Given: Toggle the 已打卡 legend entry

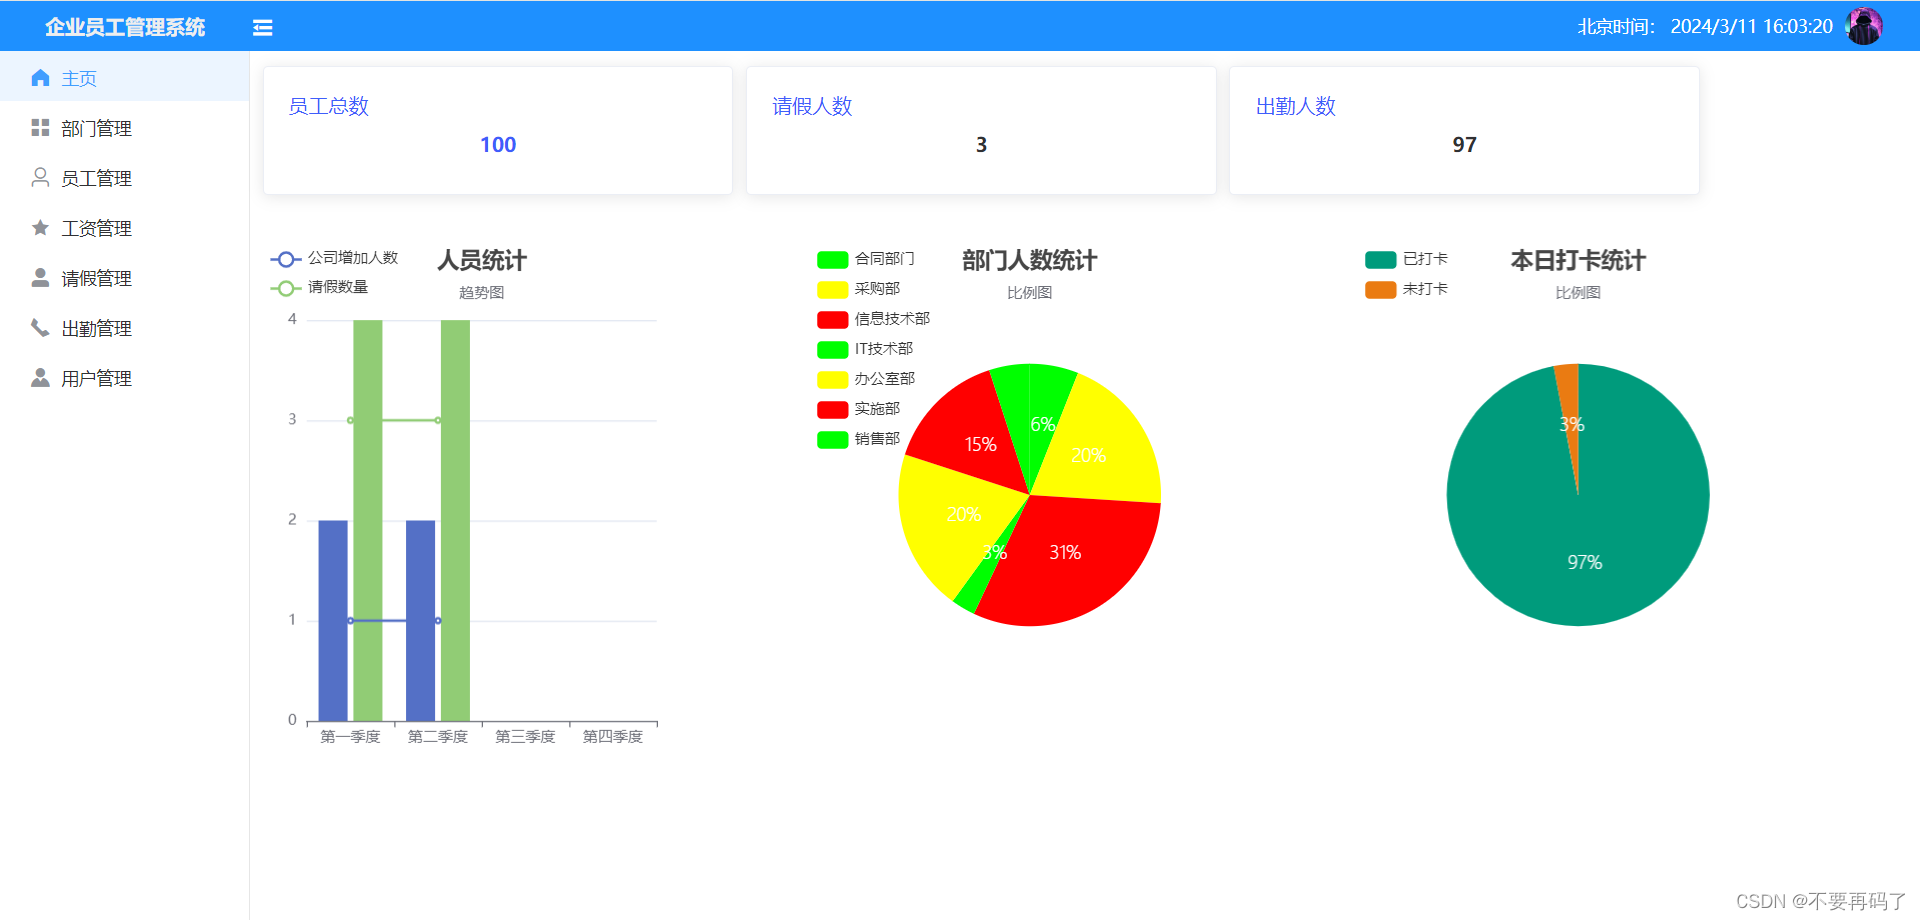Looking at the screenshot, I should (x=1380, y=258).
